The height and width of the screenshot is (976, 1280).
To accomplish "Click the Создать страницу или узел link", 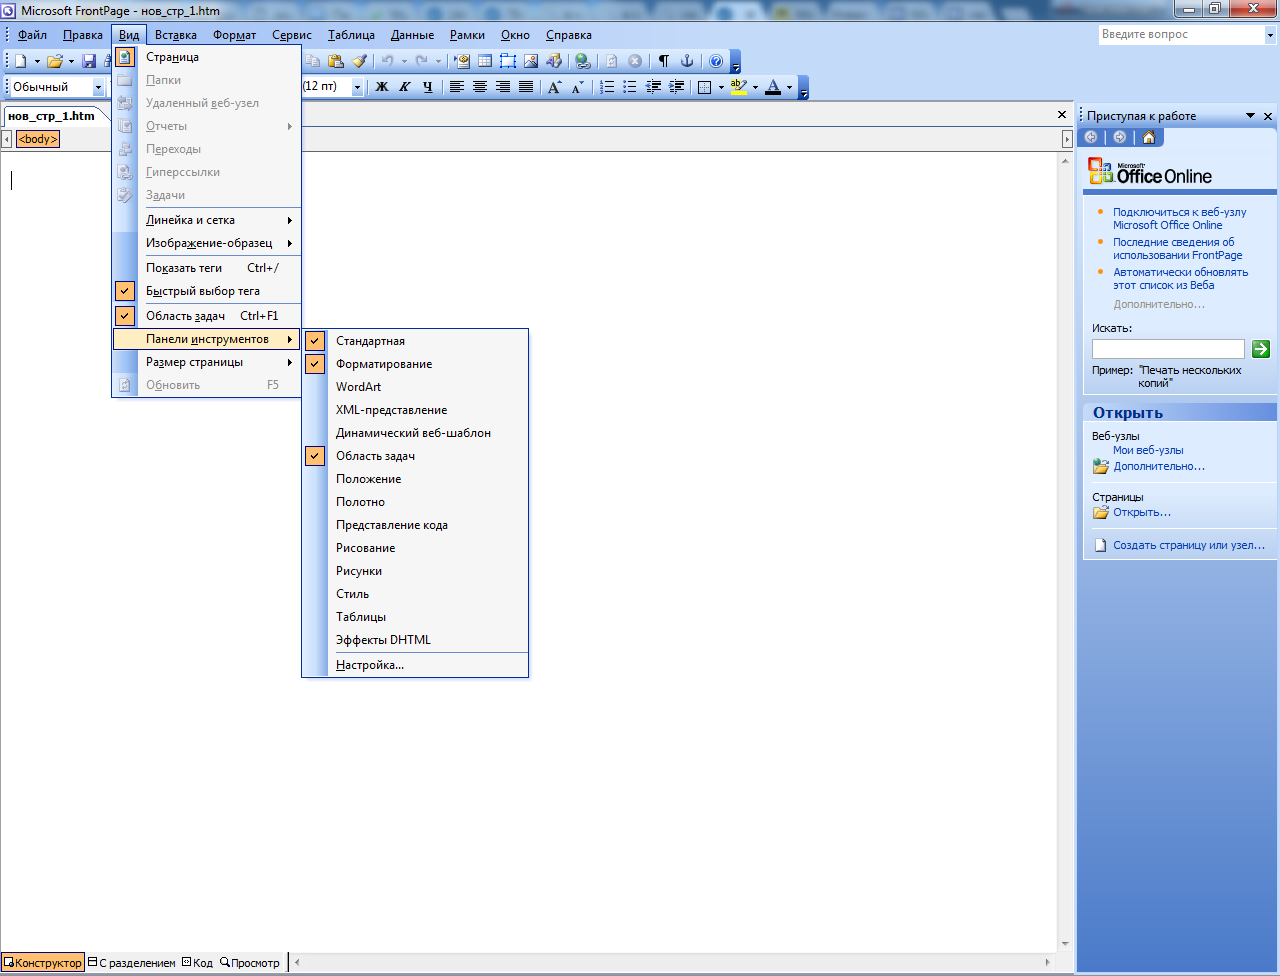I will pyautogui.click(x=1189, y=545).
